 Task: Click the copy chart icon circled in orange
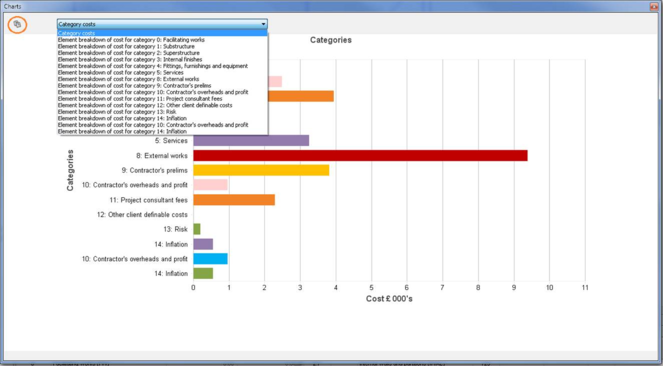tap(17, 25)
